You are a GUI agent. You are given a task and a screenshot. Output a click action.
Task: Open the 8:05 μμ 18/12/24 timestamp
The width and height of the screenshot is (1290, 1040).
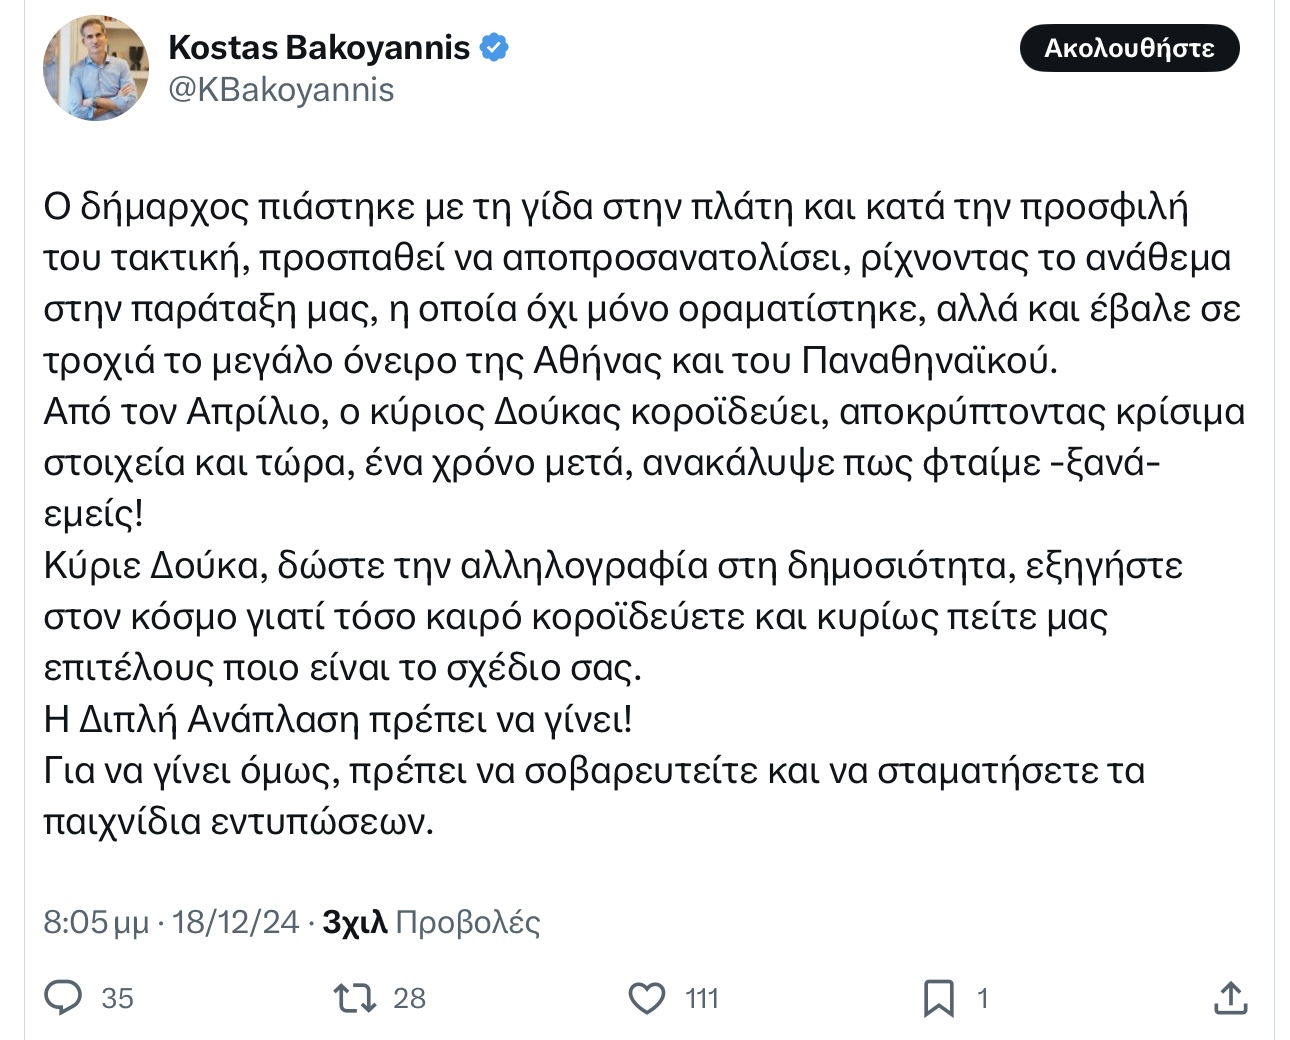click(x=171, y=921)
